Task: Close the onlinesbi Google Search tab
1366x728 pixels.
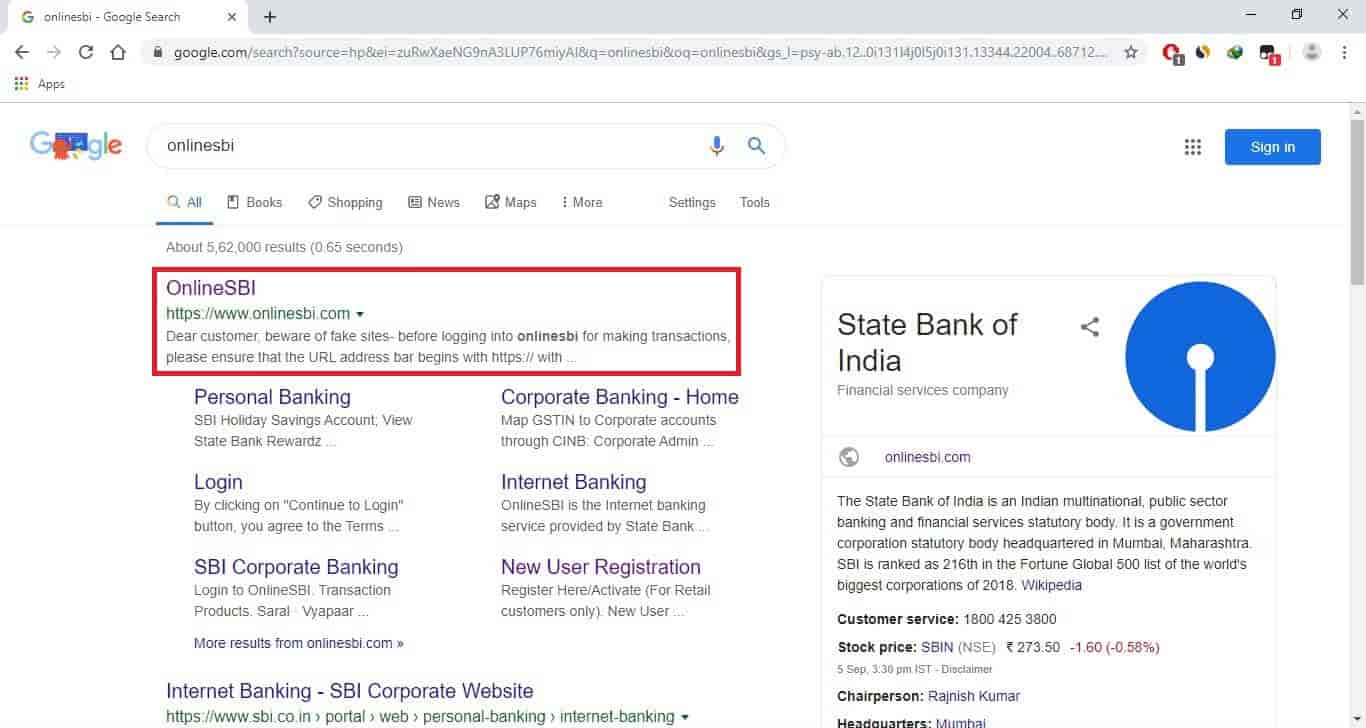Action: pos(232,17)
